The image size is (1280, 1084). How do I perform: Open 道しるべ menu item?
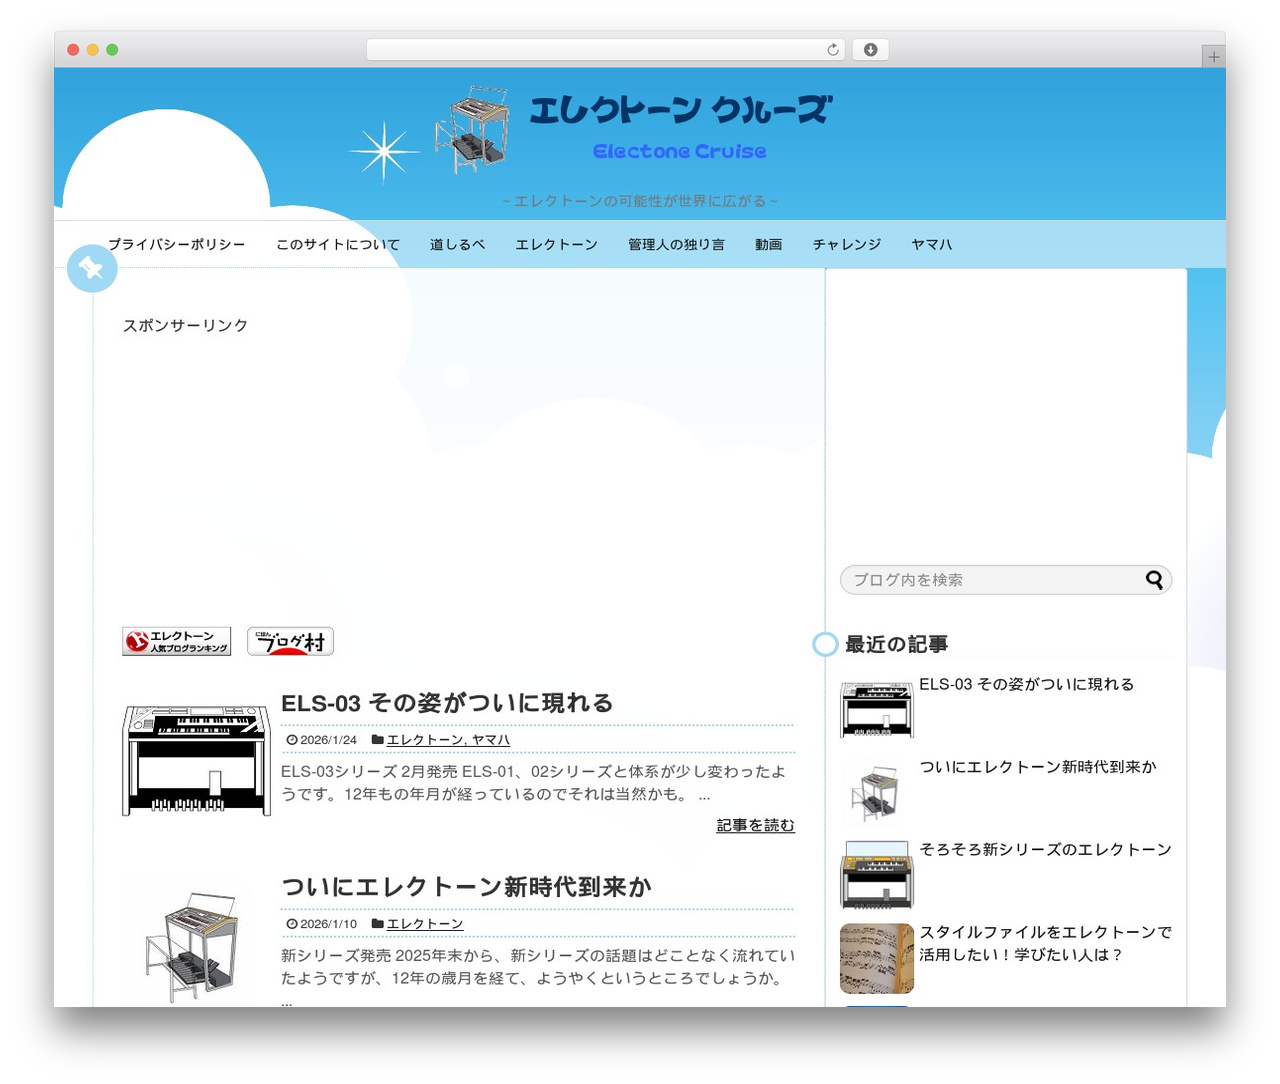point(457,244)
